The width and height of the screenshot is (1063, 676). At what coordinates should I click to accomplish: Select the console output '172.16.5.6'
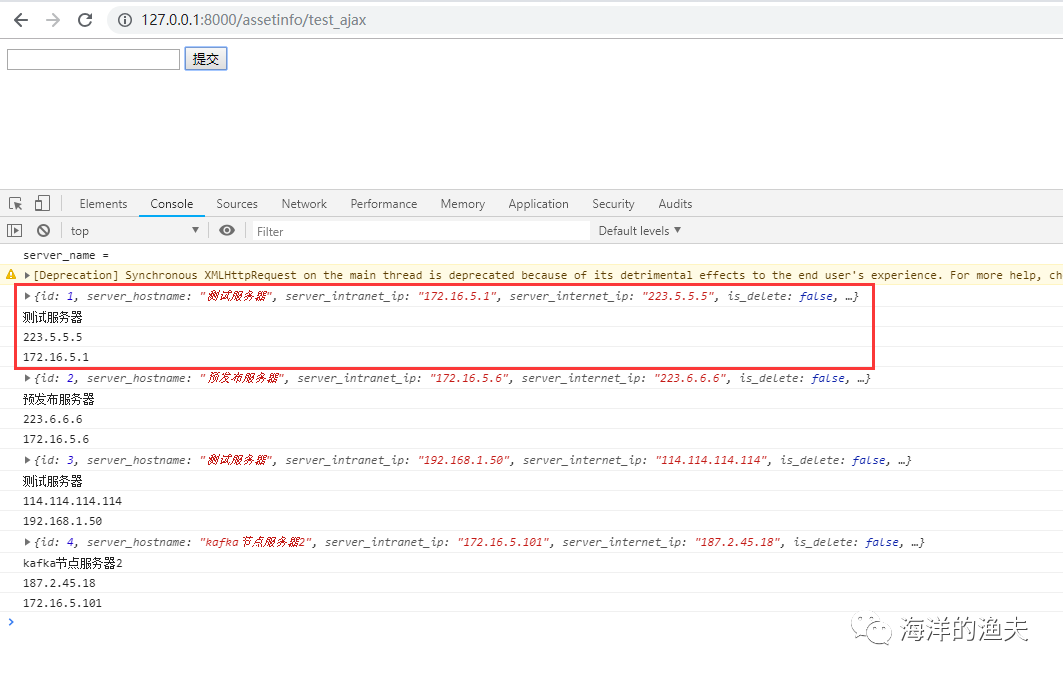56,439
